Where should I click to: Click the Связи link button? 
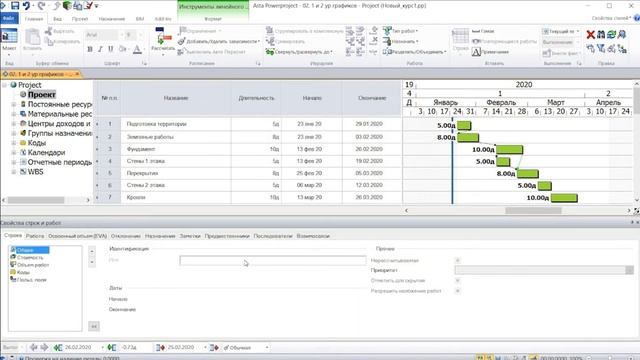pyautogui.click(x=483, y=31)
